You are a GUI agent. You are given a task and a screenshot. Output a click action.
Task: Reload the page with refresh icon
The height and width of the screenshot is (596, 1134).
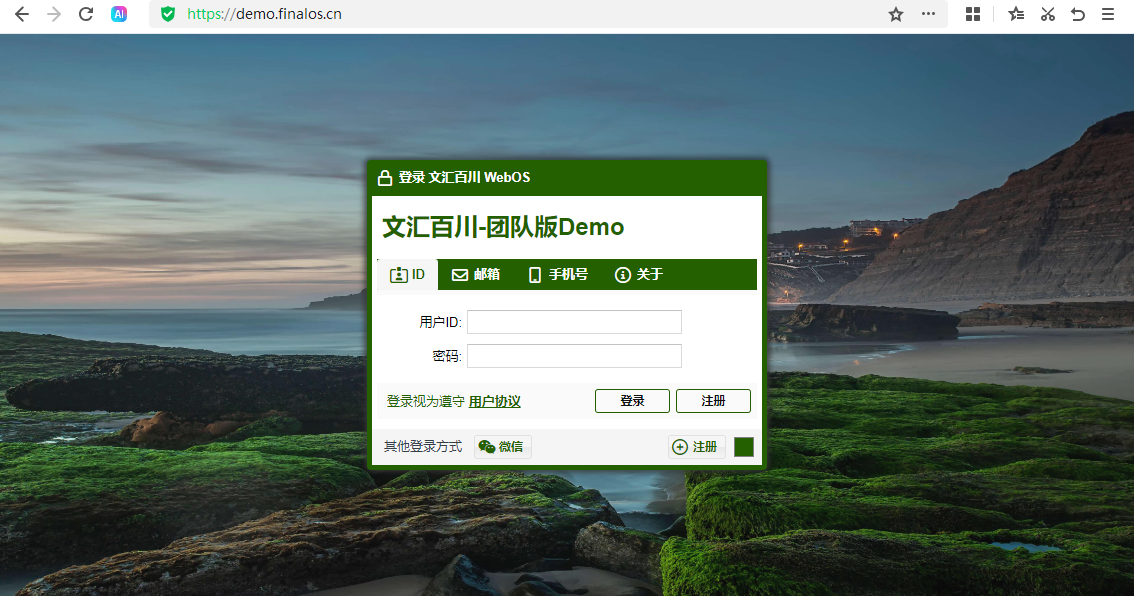pyautogui.click(x=85, y=14)
